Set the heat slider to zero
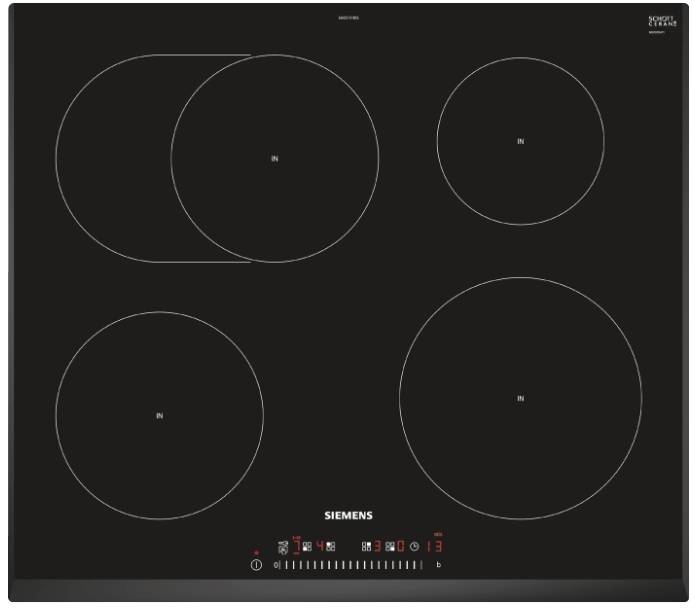Image resolution: width=694 pixels, height=608 pixels. point(276,565)
